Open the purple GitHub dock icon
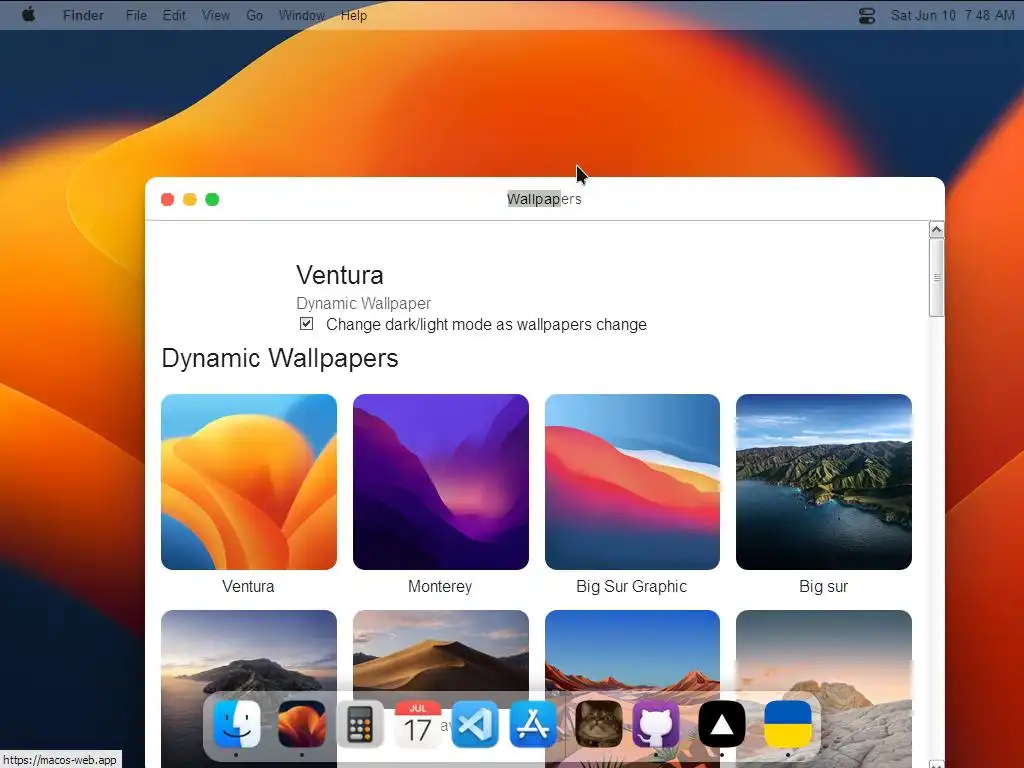1024x768 pixels. pos(656,724)
